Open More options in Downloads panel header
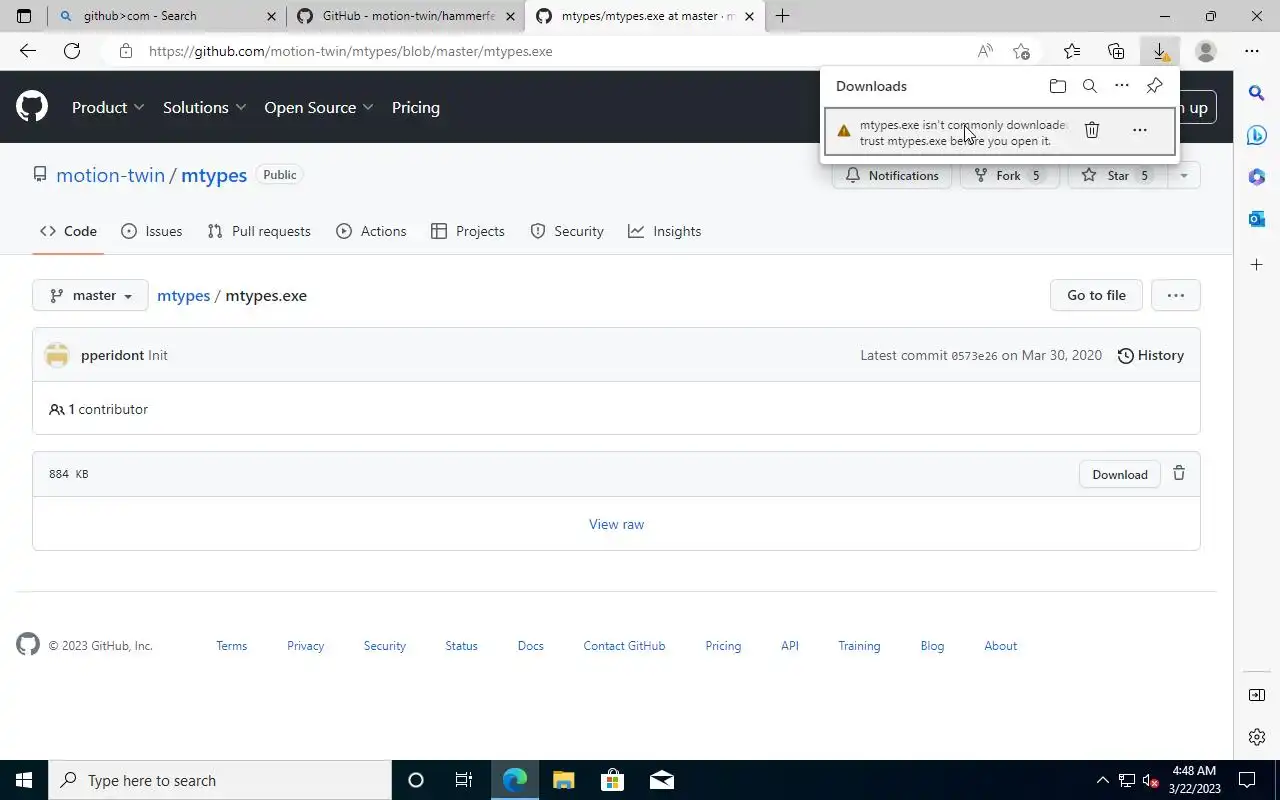This screenshot has width=1280, height=800. 1122,86
